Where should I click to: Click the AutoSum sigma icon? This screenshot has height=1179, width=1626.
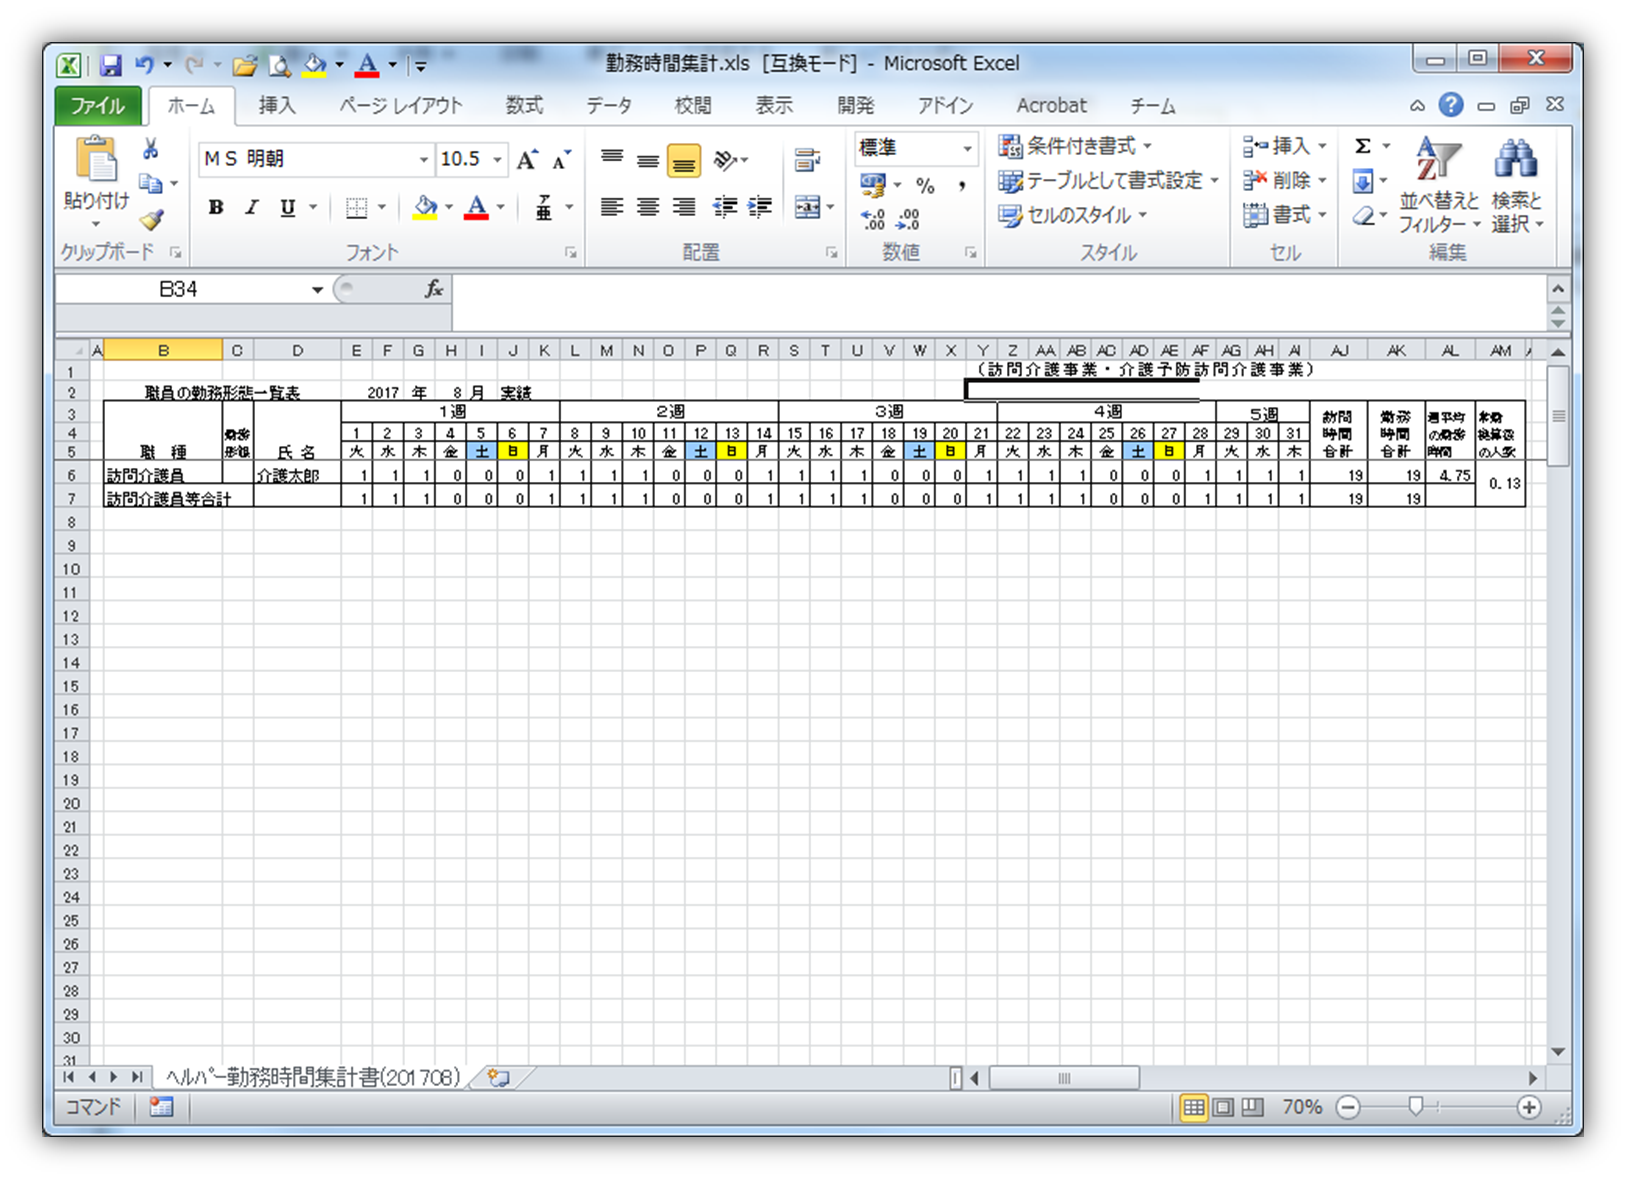1362,146
